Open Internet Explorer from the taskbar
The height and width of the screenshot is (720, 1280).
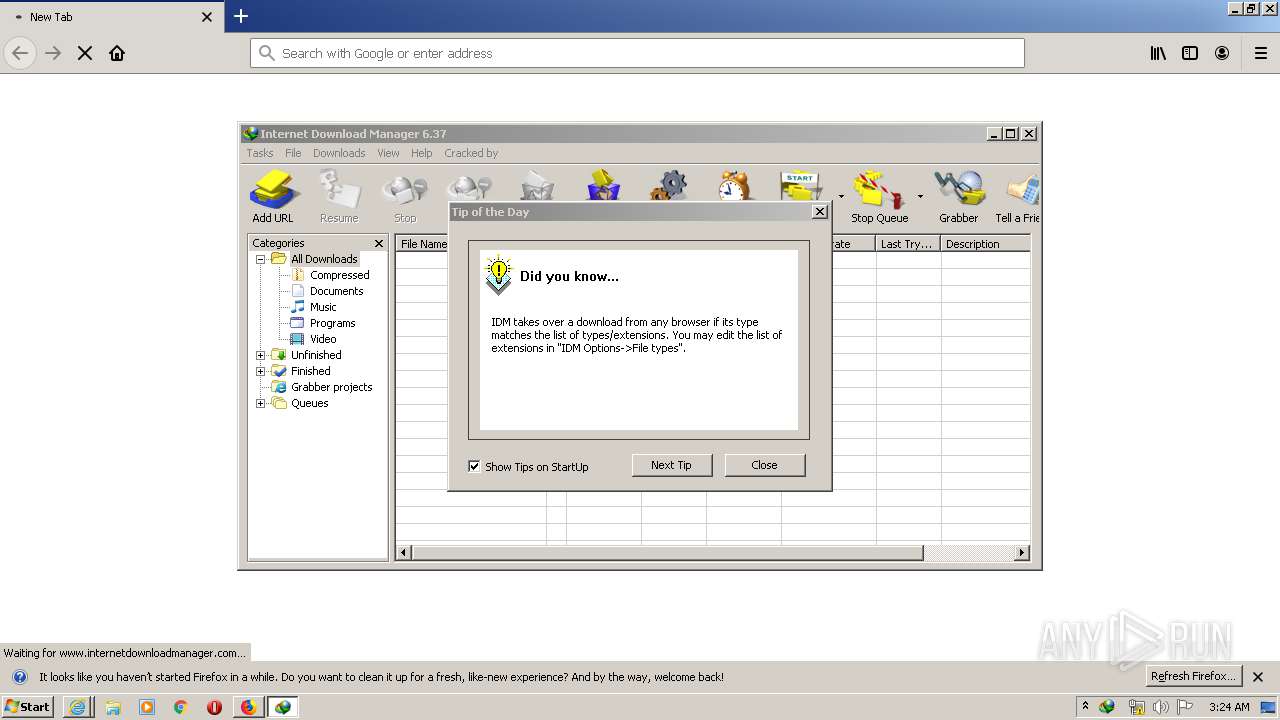click(77, 707)
